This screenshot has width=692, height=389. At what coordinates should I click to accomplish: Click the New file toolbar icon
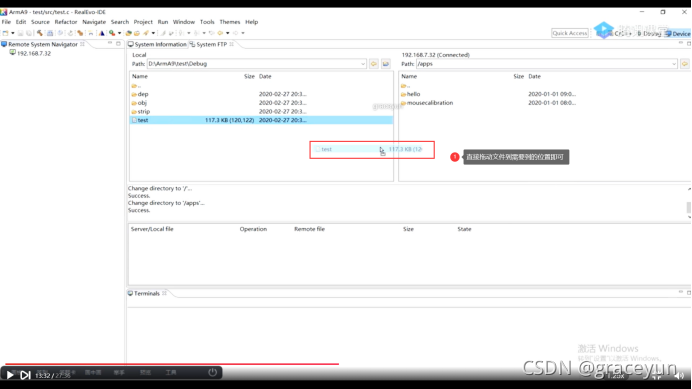coord(5,33)
